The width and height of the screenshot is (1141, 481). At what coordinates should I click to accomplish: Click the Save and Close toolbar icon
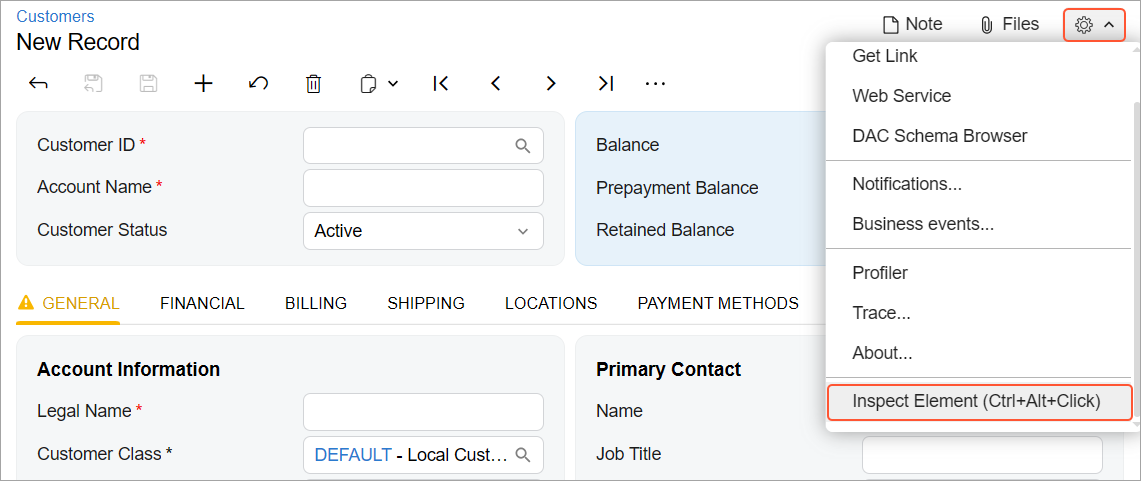93,84
